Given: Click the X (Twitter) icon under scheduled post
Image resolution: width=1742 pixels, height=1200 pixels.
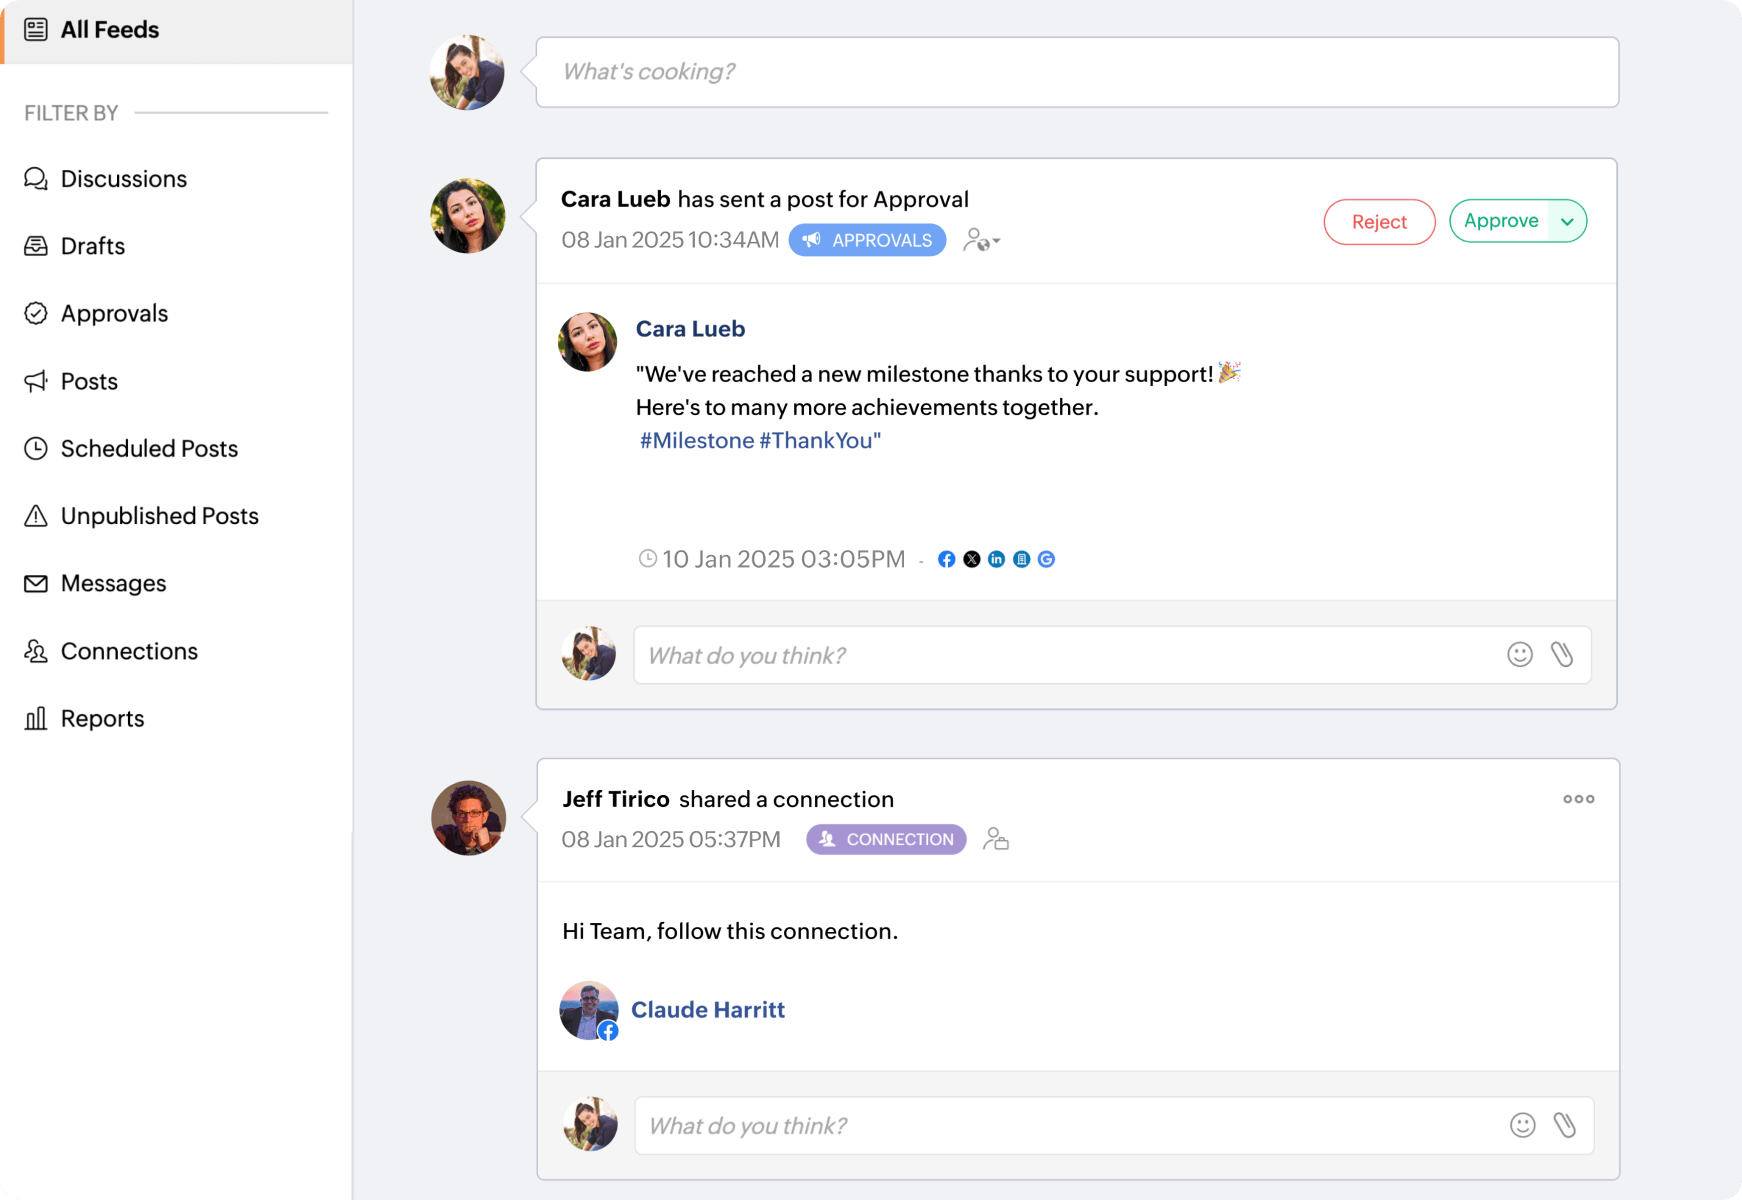Looking at the screenshot, I should coord(971,560).
